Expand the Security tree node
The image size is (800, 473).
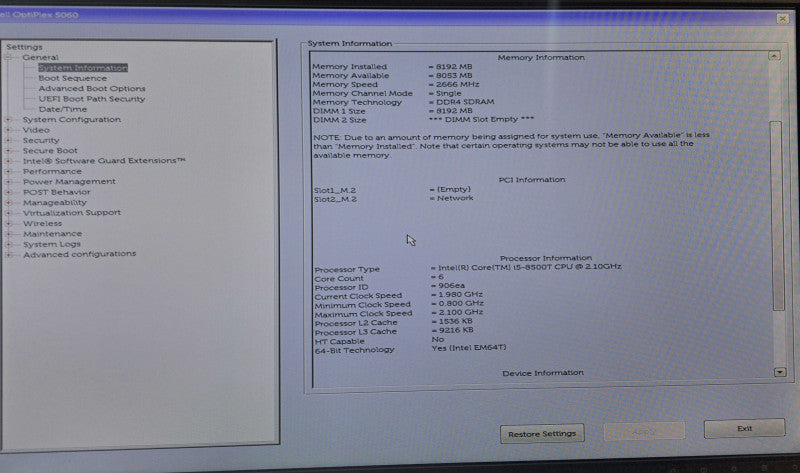coord(8,140)
